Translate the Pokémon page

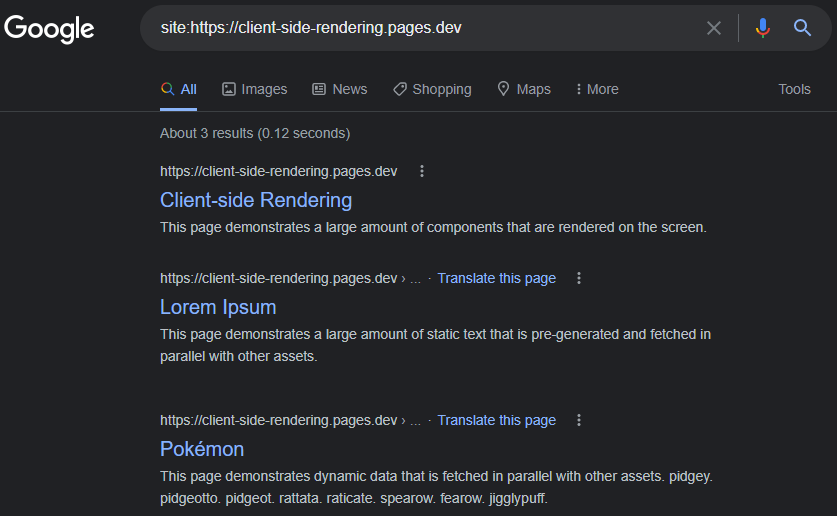(x=496, y=420)
